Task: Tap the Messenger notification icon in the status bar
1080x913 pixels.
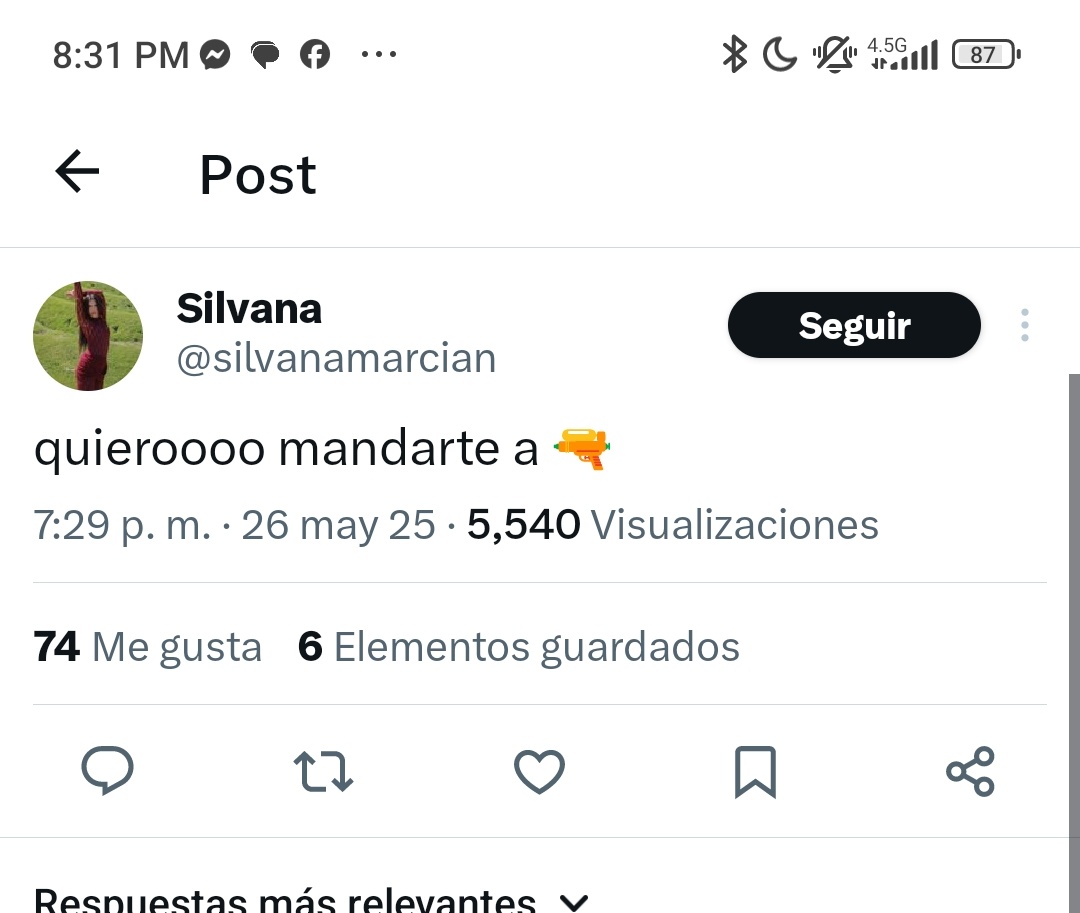Action: [215, 55]
